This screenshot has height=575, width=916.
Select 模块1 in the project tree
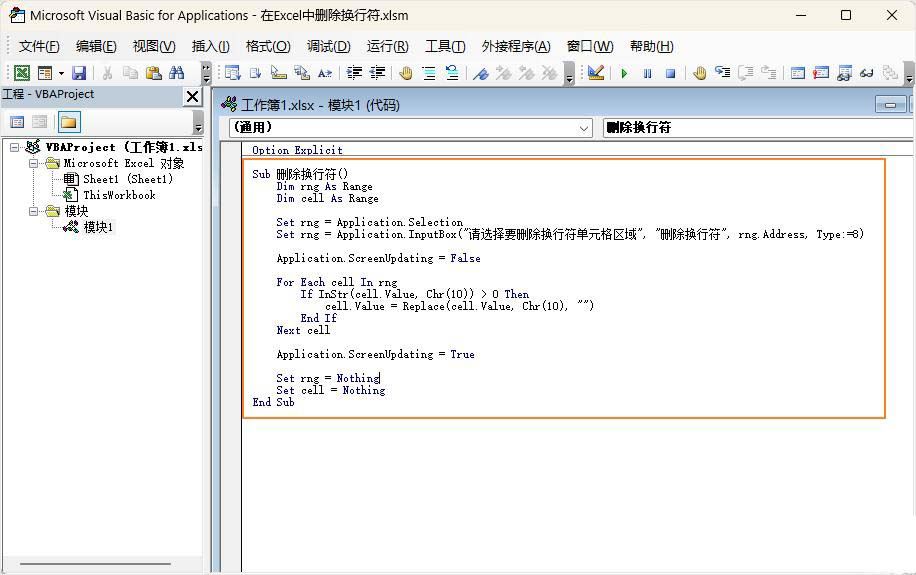pyautogui.click(x=98, y=227)
